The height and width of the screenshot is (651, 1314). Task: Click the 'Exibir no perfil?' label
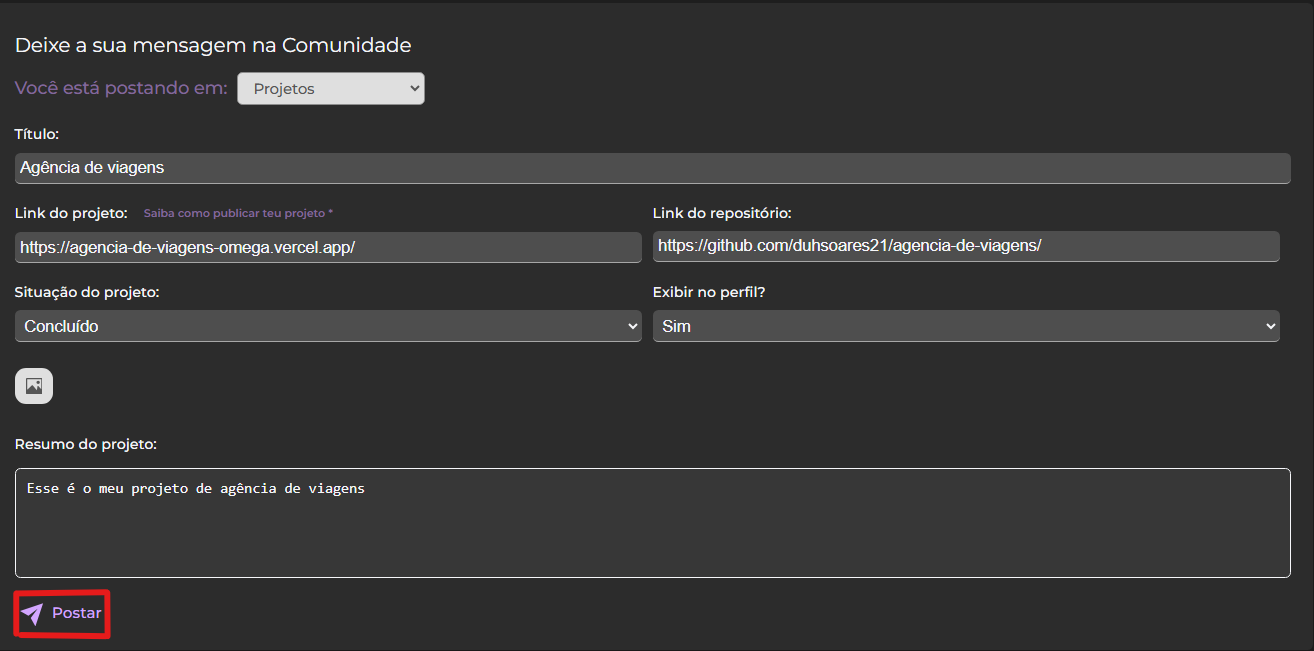[709, 292]
